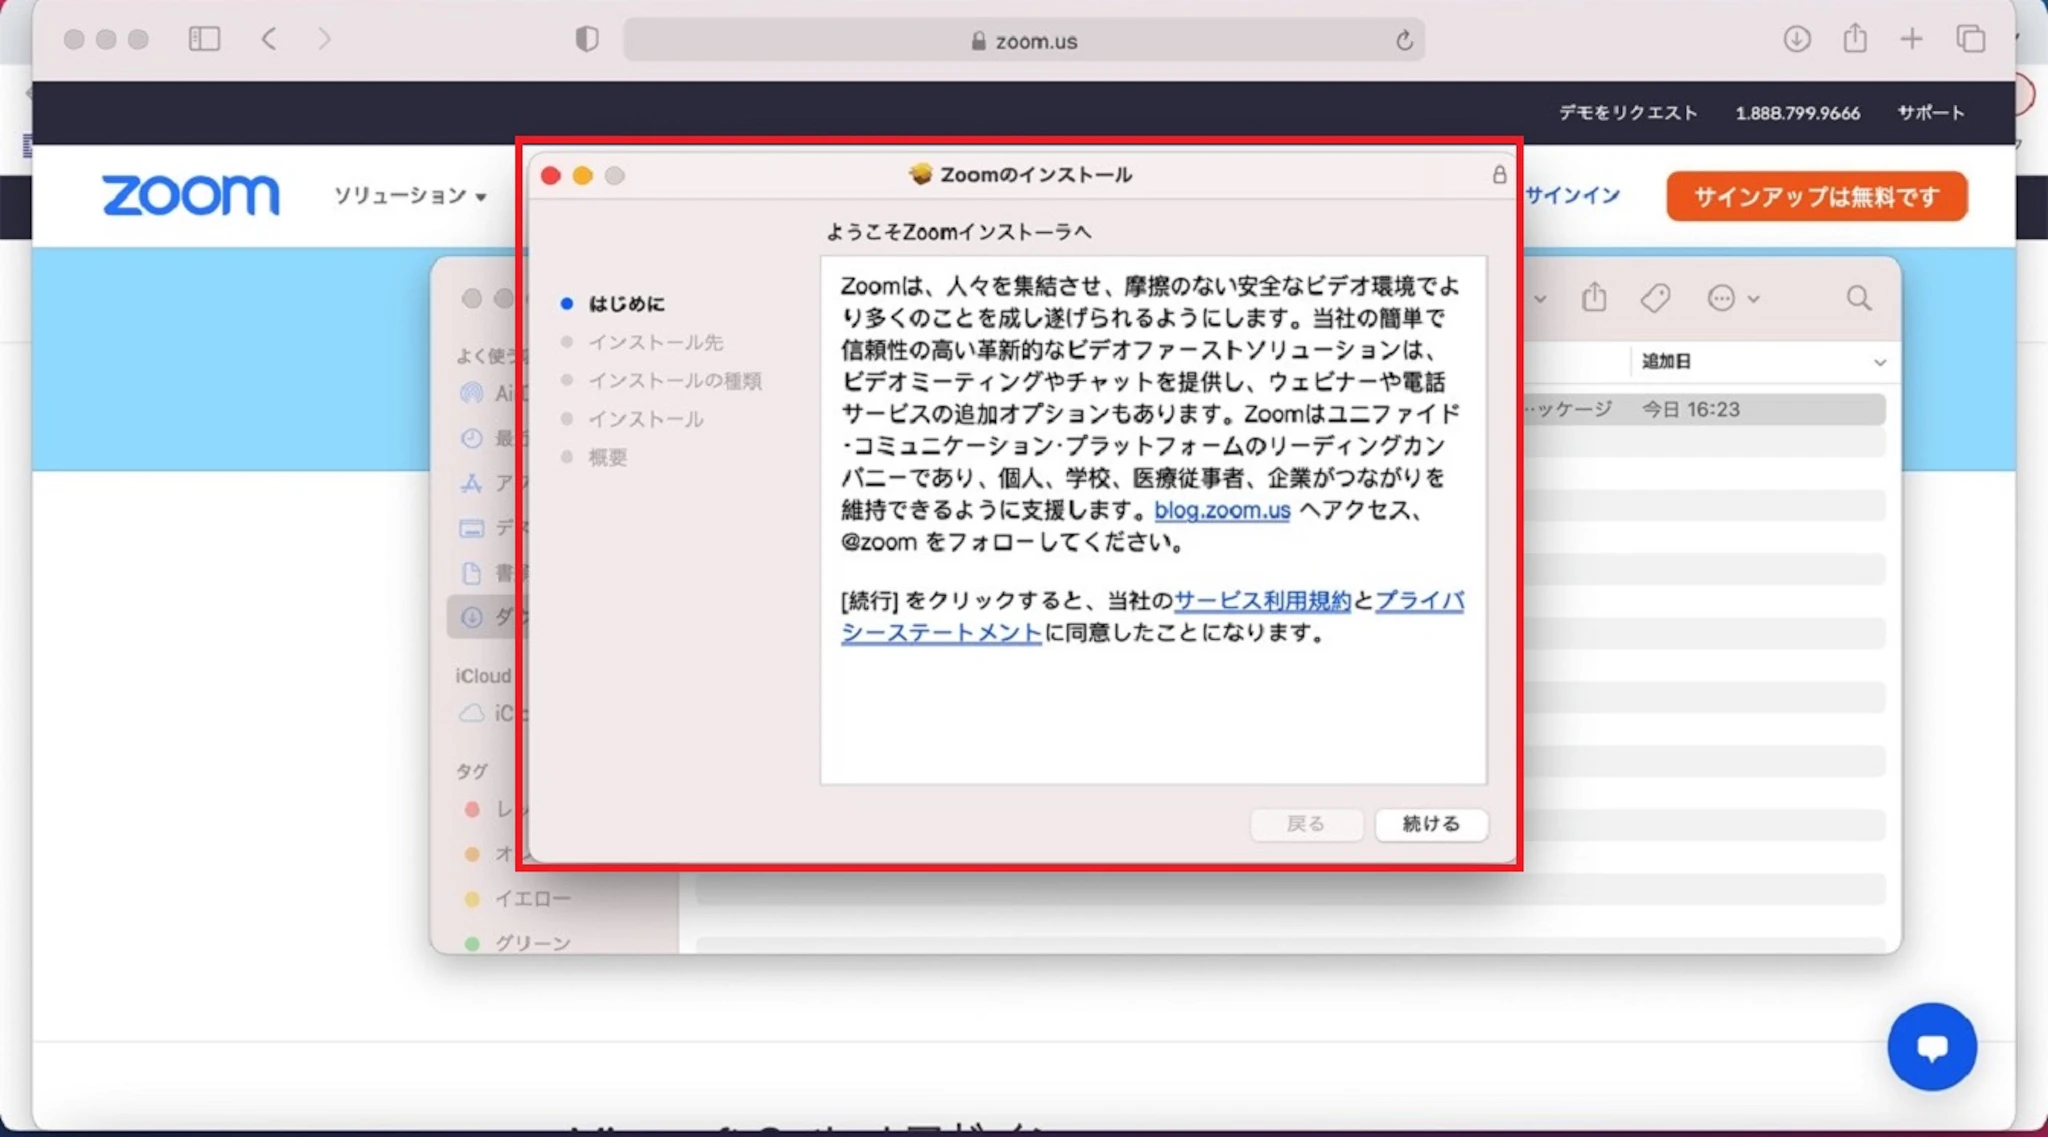
Task: Open Safari downloads icon
Action: point(1796,39)
